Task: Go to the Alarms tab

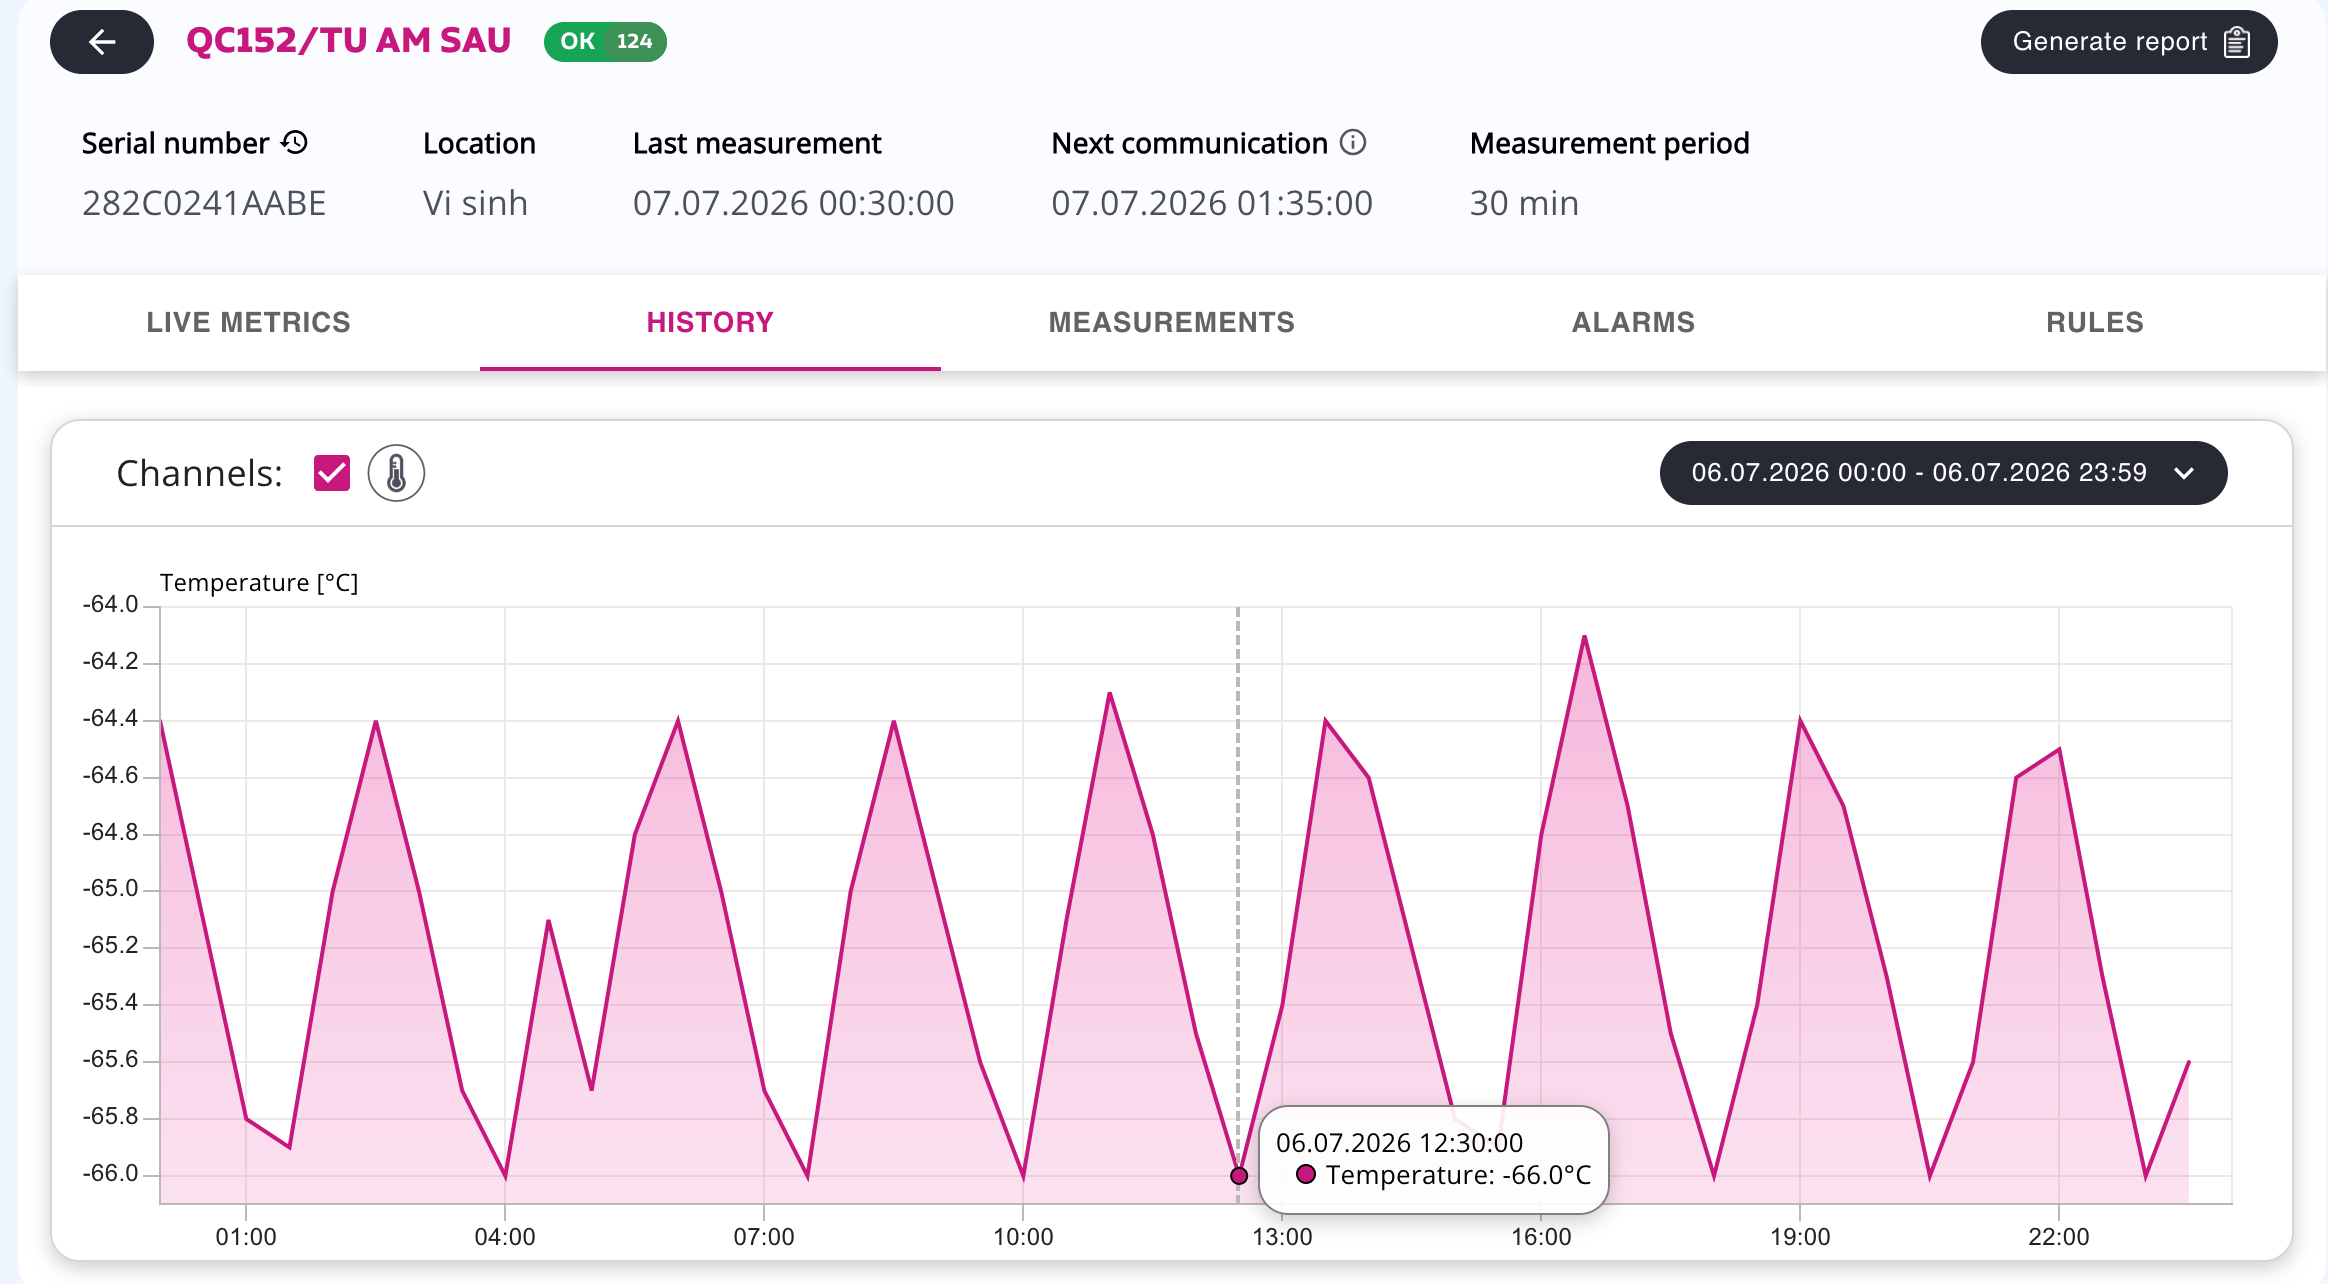Action: (1633, 322)
